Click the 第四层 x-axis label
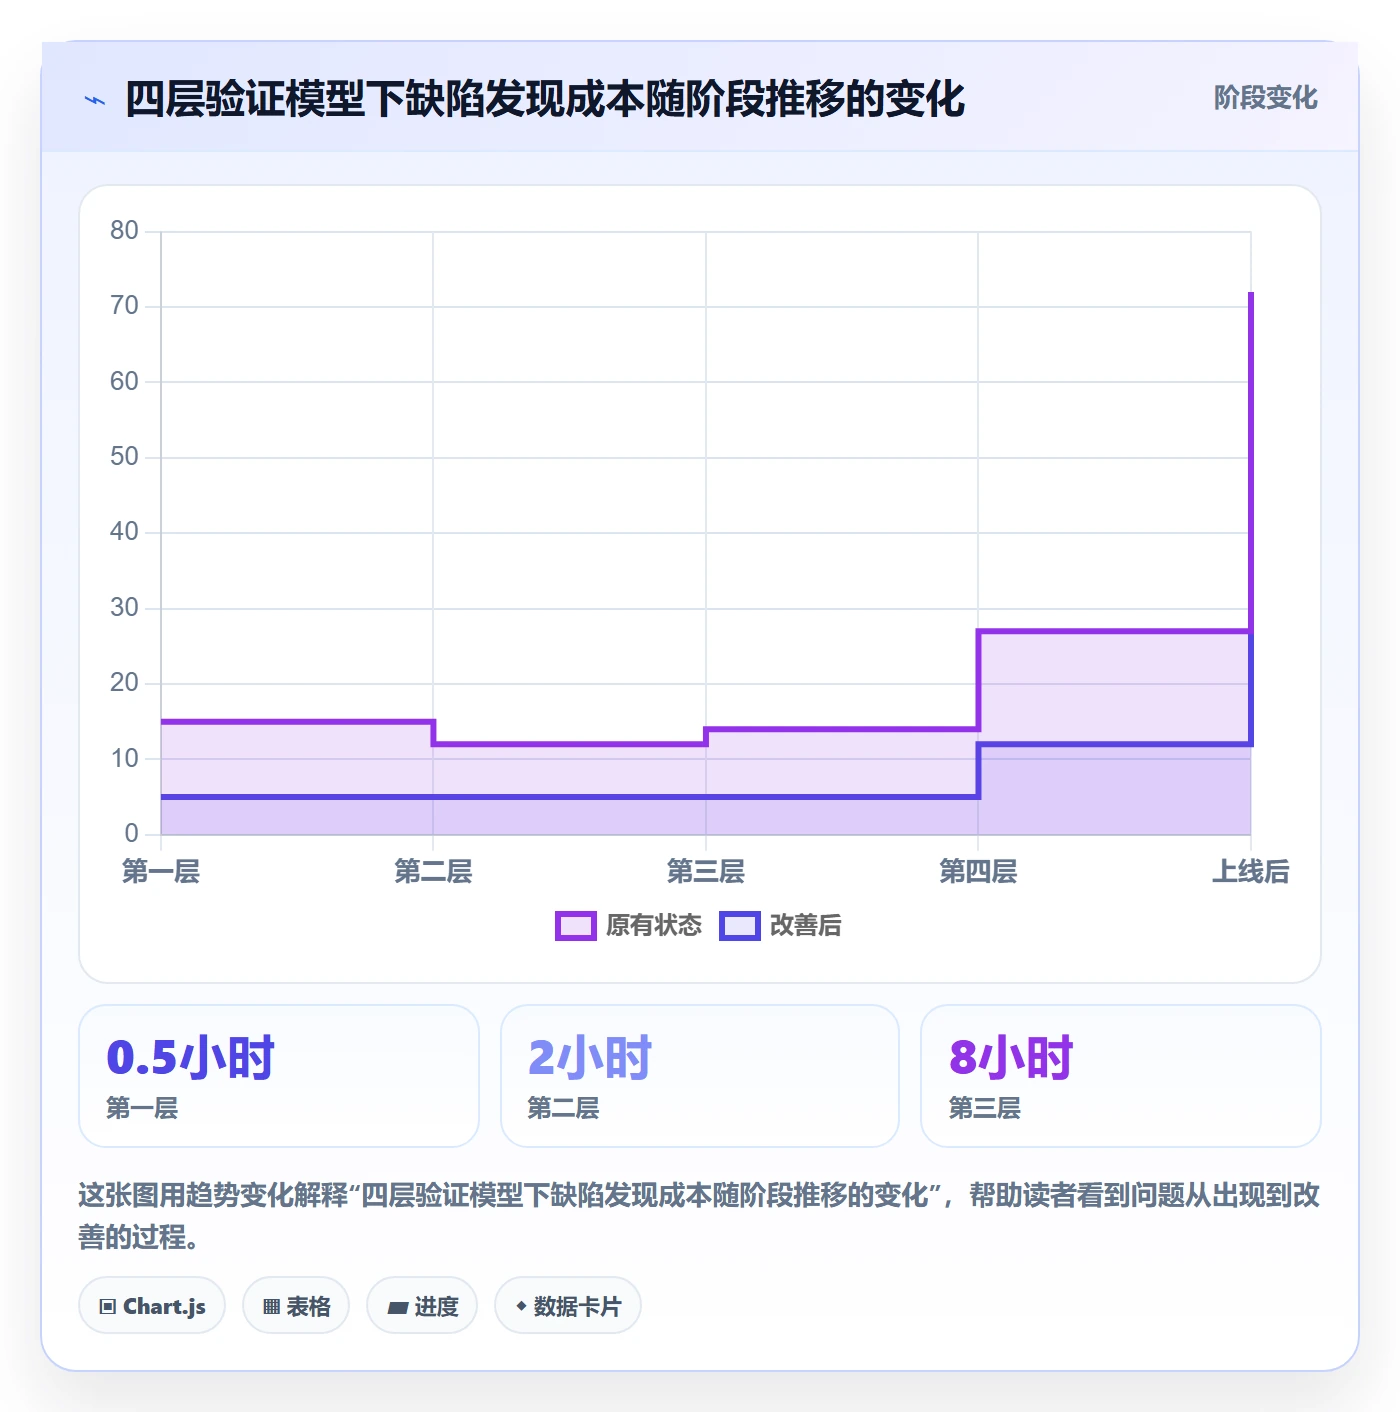The width and height of the screenshot is (1400, 1412). pyautogui.click(x=978, y=872)
